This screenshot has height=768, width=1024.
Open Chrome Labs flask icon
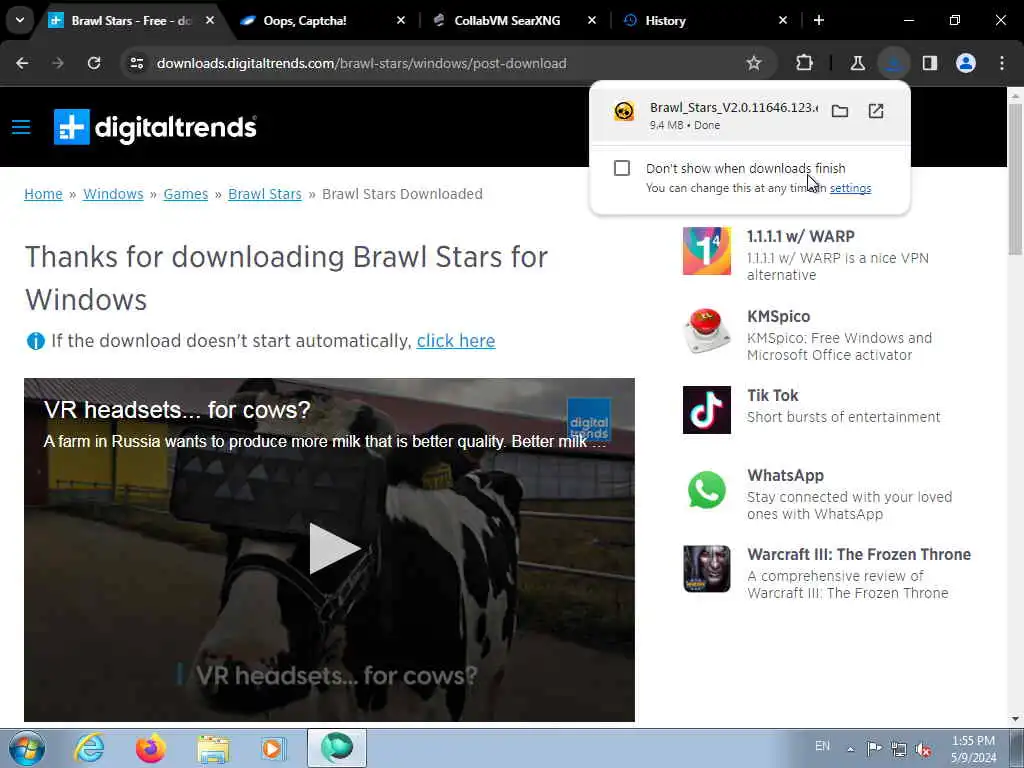(857, 63)
